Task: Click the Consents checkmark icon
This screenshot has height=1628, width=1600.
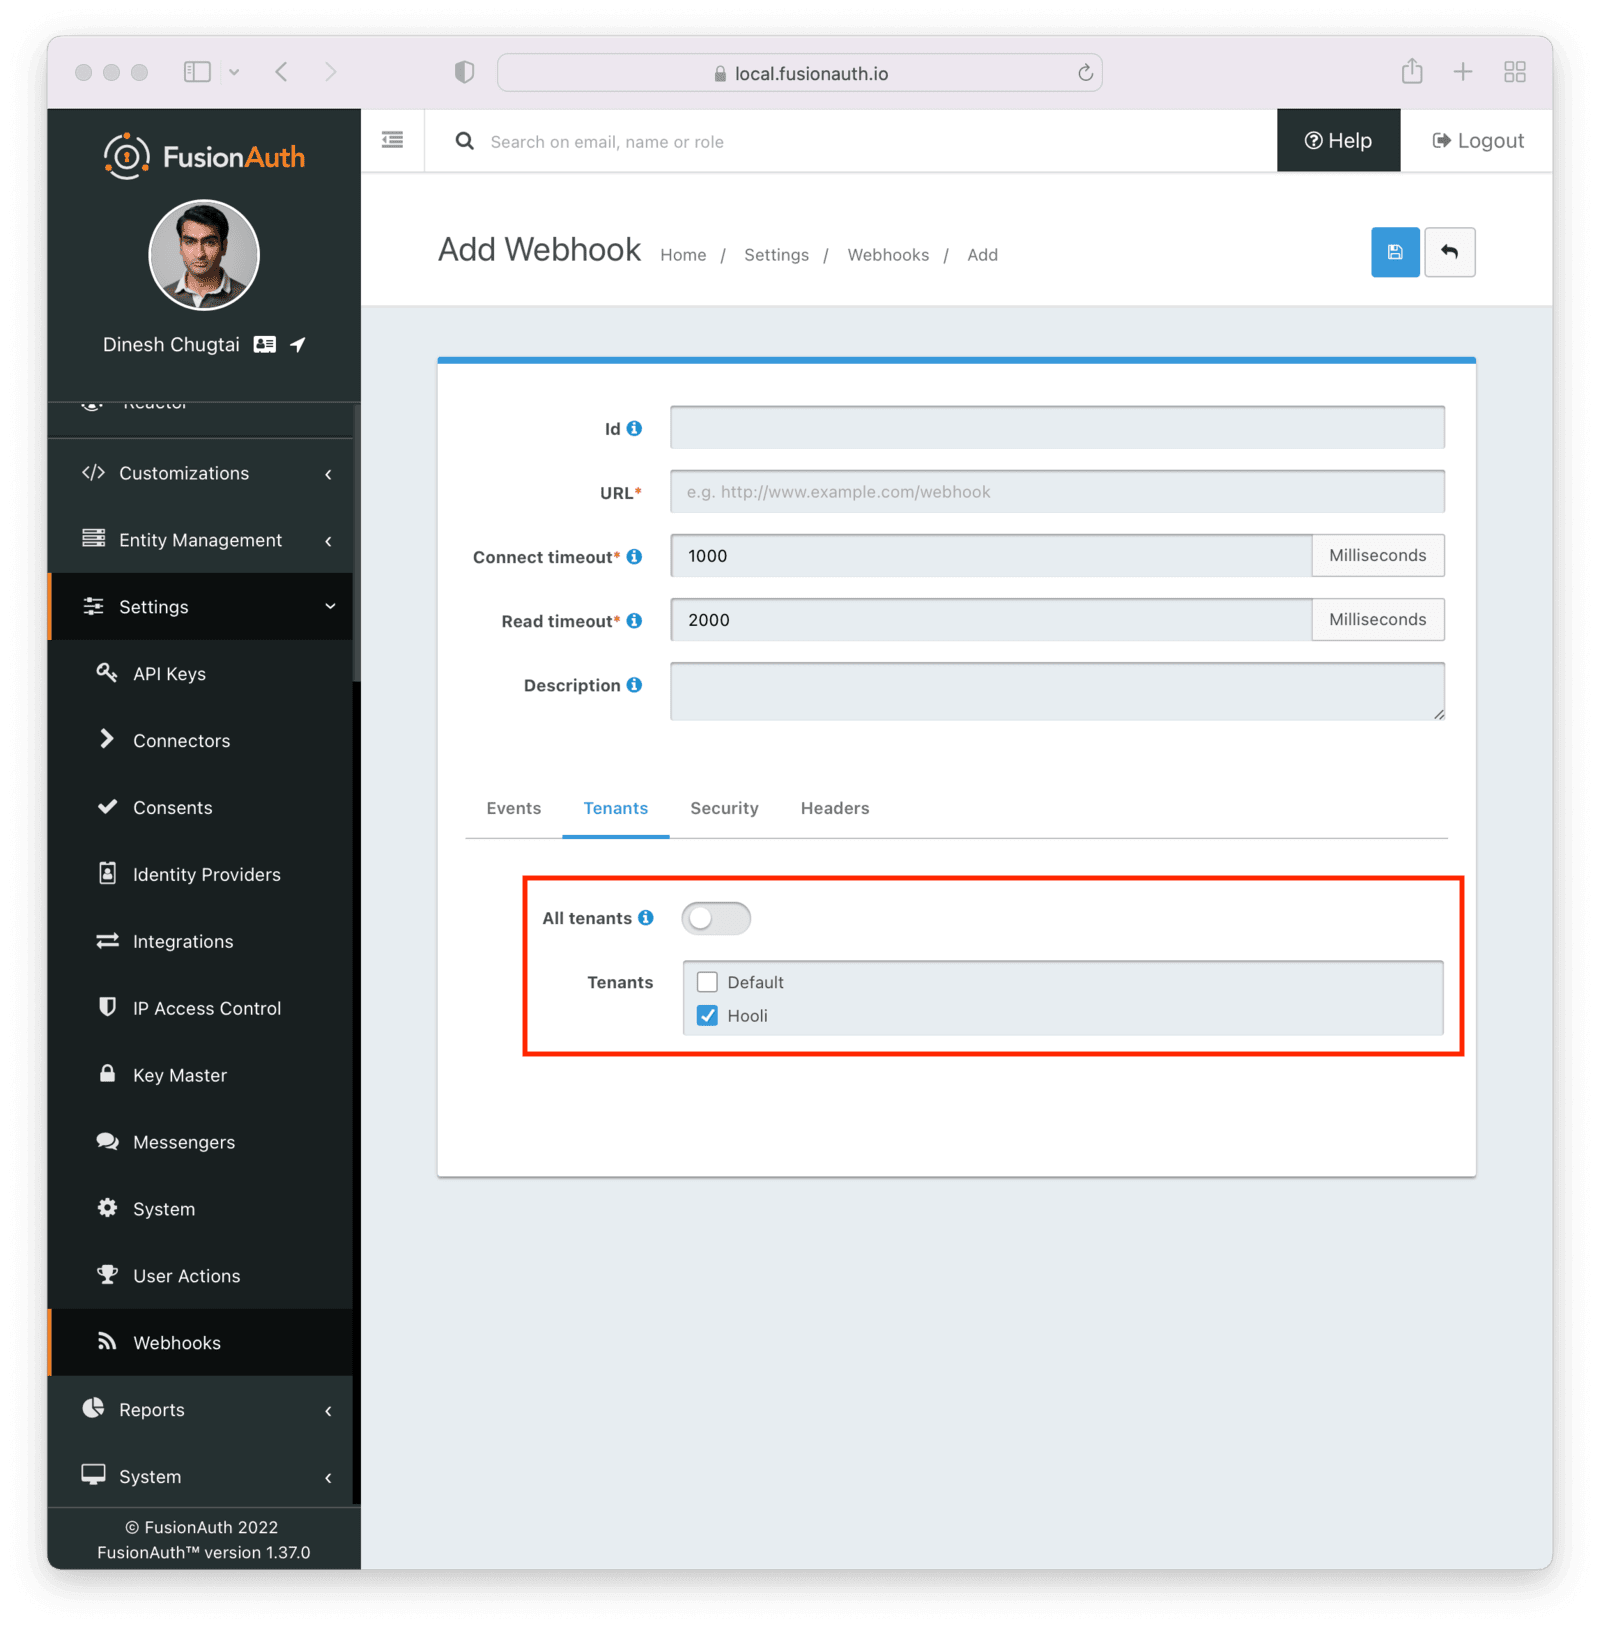Action: coord(107,806)
